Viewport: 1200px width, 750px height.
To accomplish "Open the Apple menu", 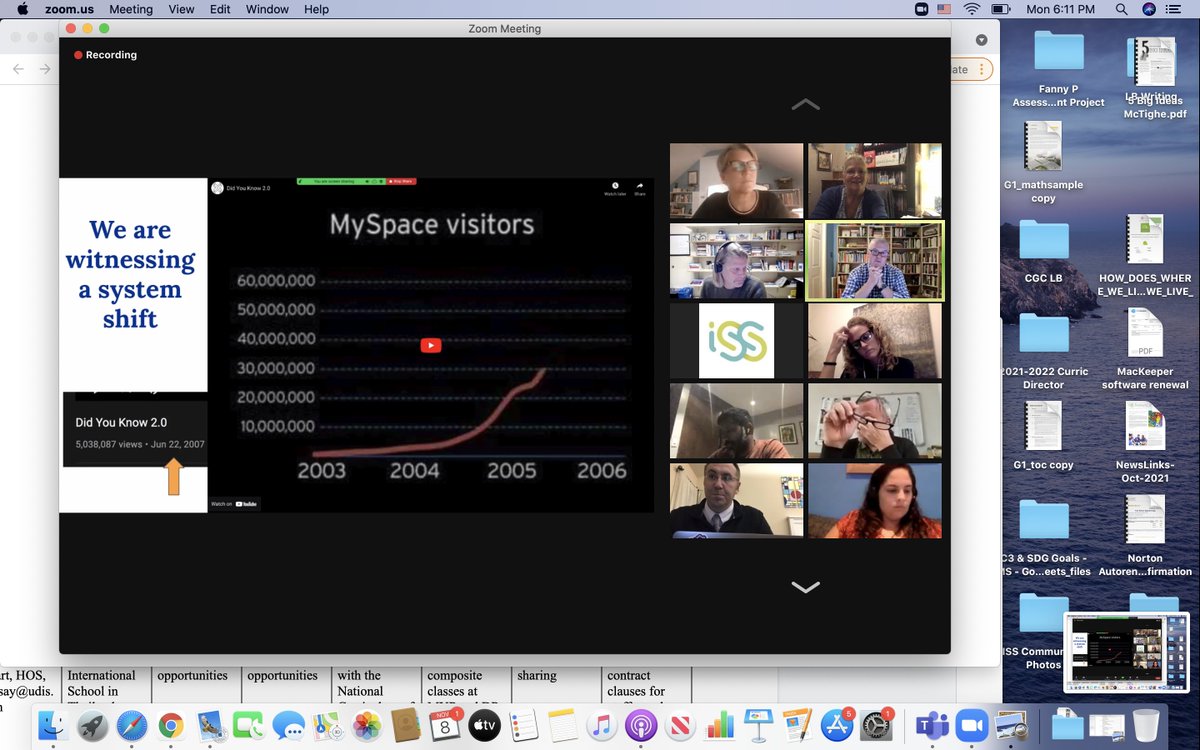I will 22,9.
